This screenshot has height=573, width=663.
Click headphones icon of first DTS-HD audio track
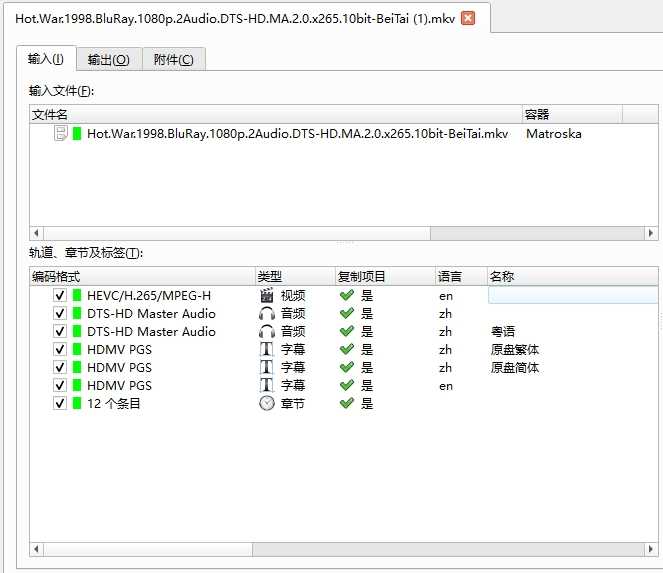[267, 314]
